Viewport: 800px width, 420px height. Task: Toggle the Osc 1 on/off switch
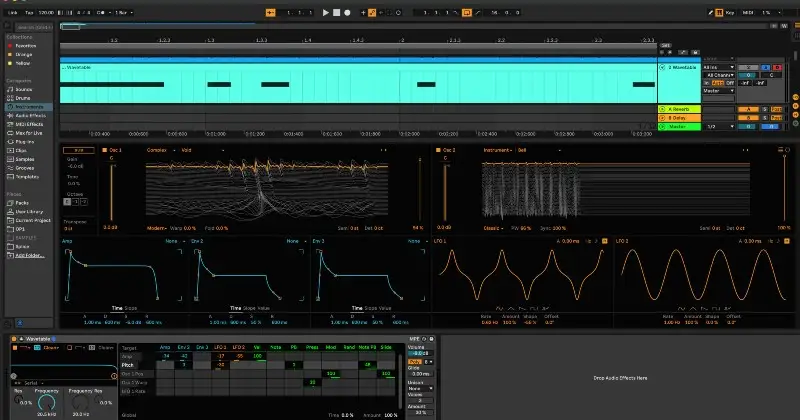tap(104, 150)
